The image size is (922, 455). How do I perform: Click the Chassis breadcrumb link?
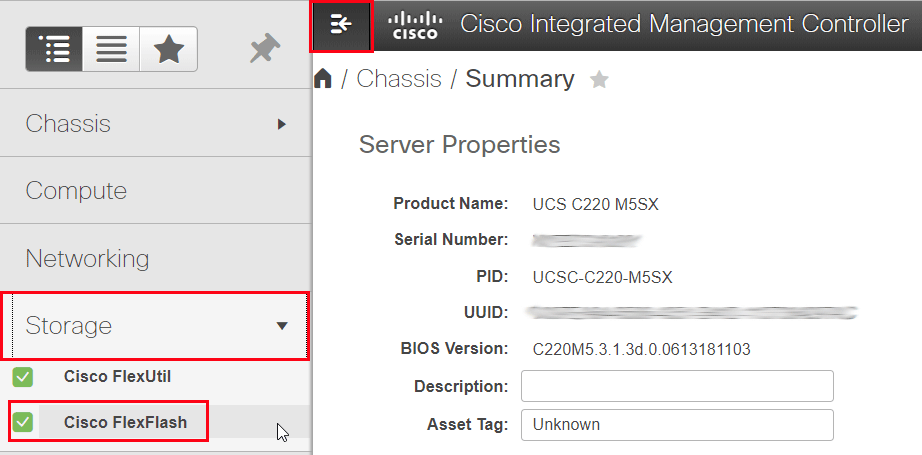pos(399,79)
